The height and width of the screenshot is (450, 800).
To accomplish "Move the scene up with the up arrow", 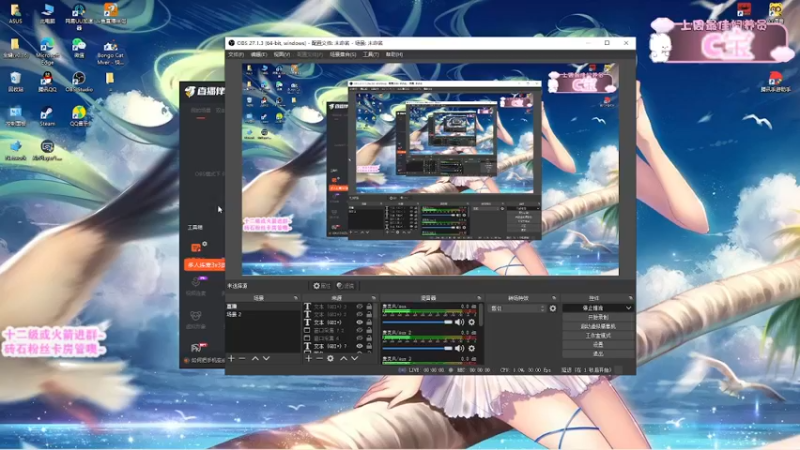I will (255, 359).
